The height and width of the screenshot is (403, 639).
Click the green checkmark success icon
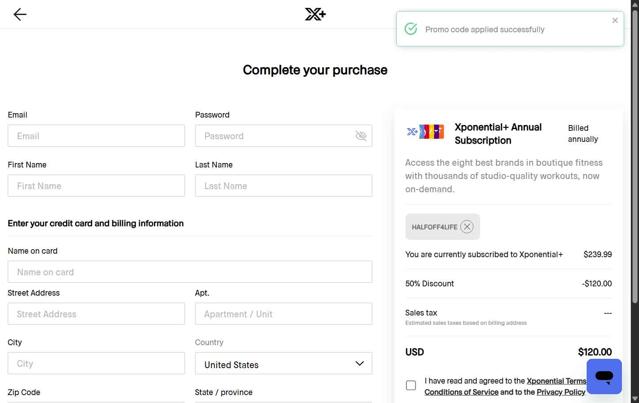point(411,29)
